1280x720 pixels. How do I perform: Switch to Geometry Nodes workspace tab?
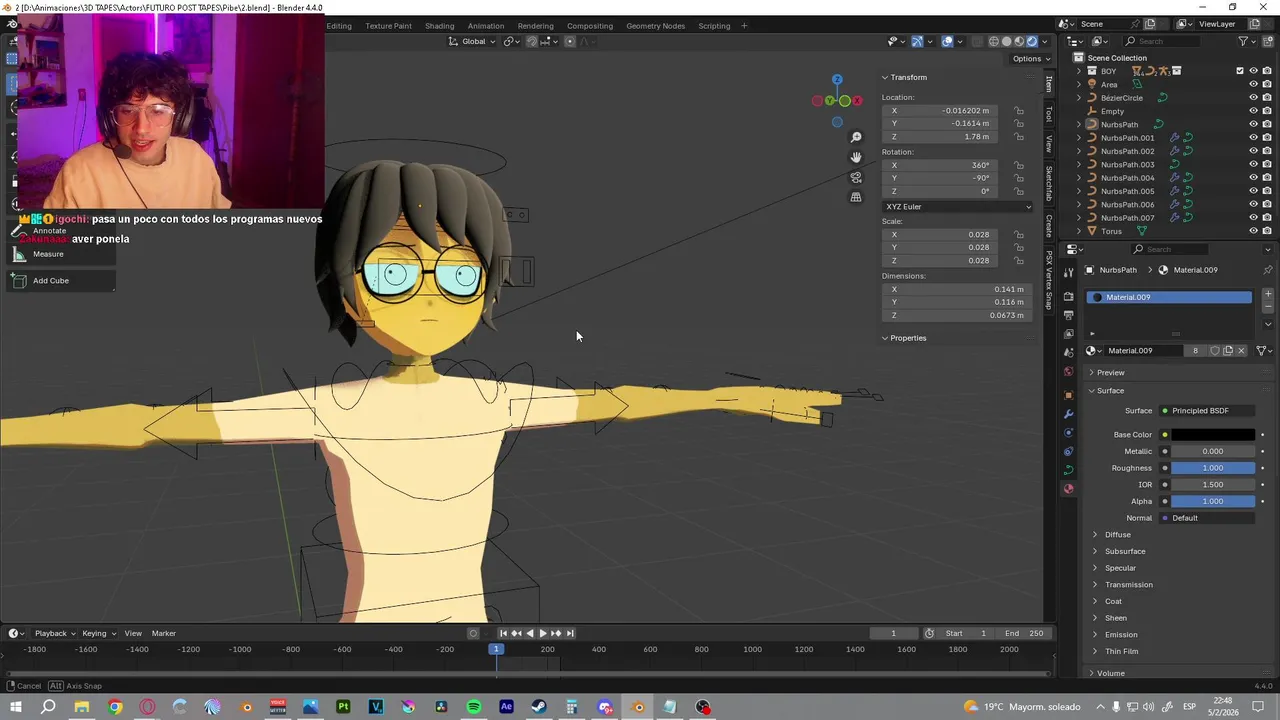pyautogui.click(x=655, y=26)
